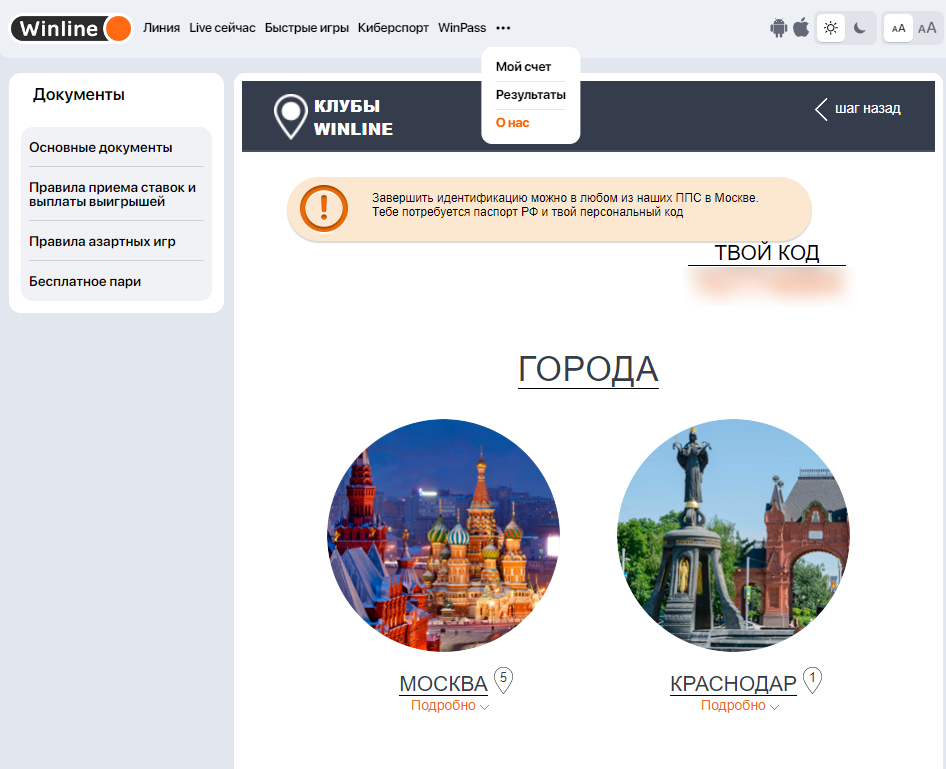This screenshot has height=769, width=946.
Task: Open the МОСКВА city link
Action: point(443,684)
